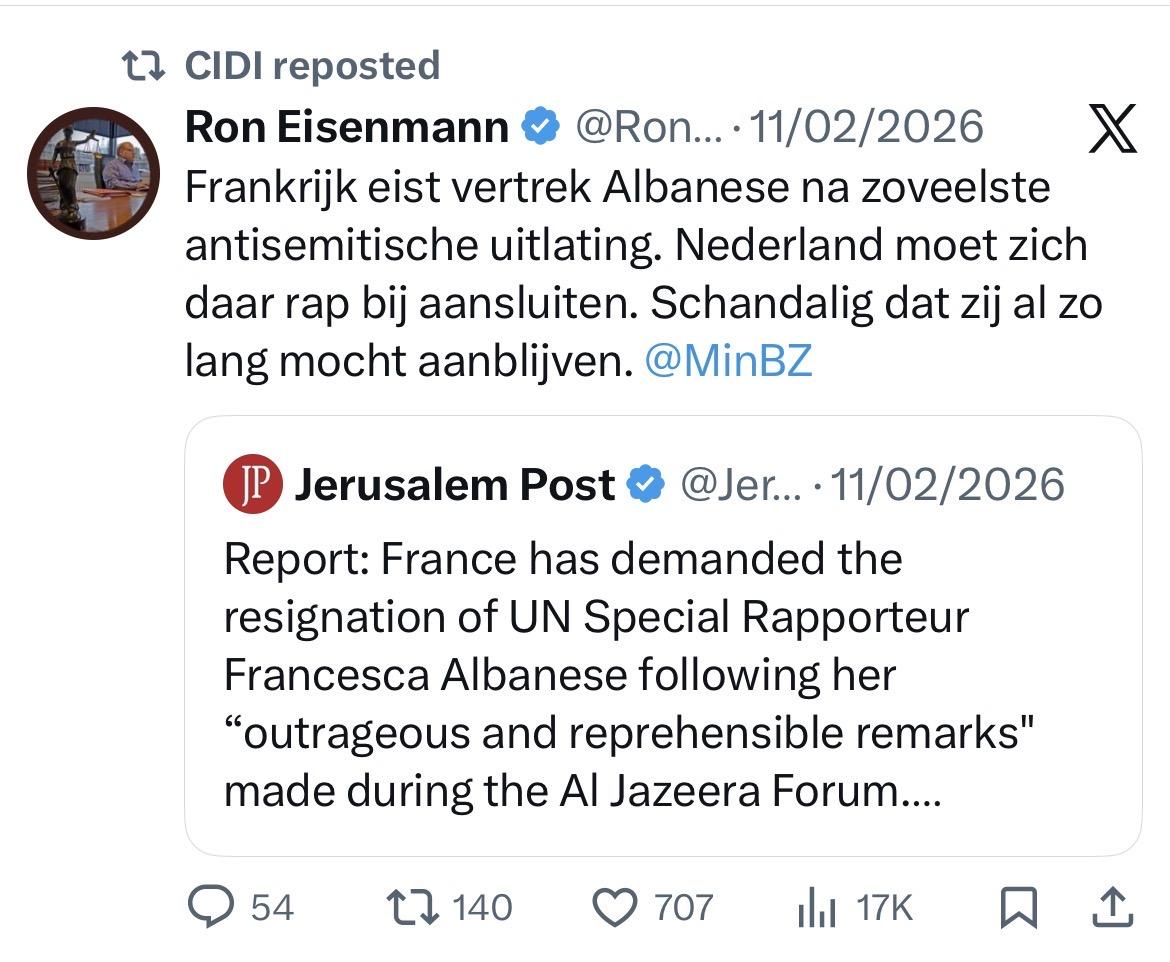Click the Jerusalem Post JP avatar
Viewport: 1170px width, 962px height.
click(x=253, y=486)
